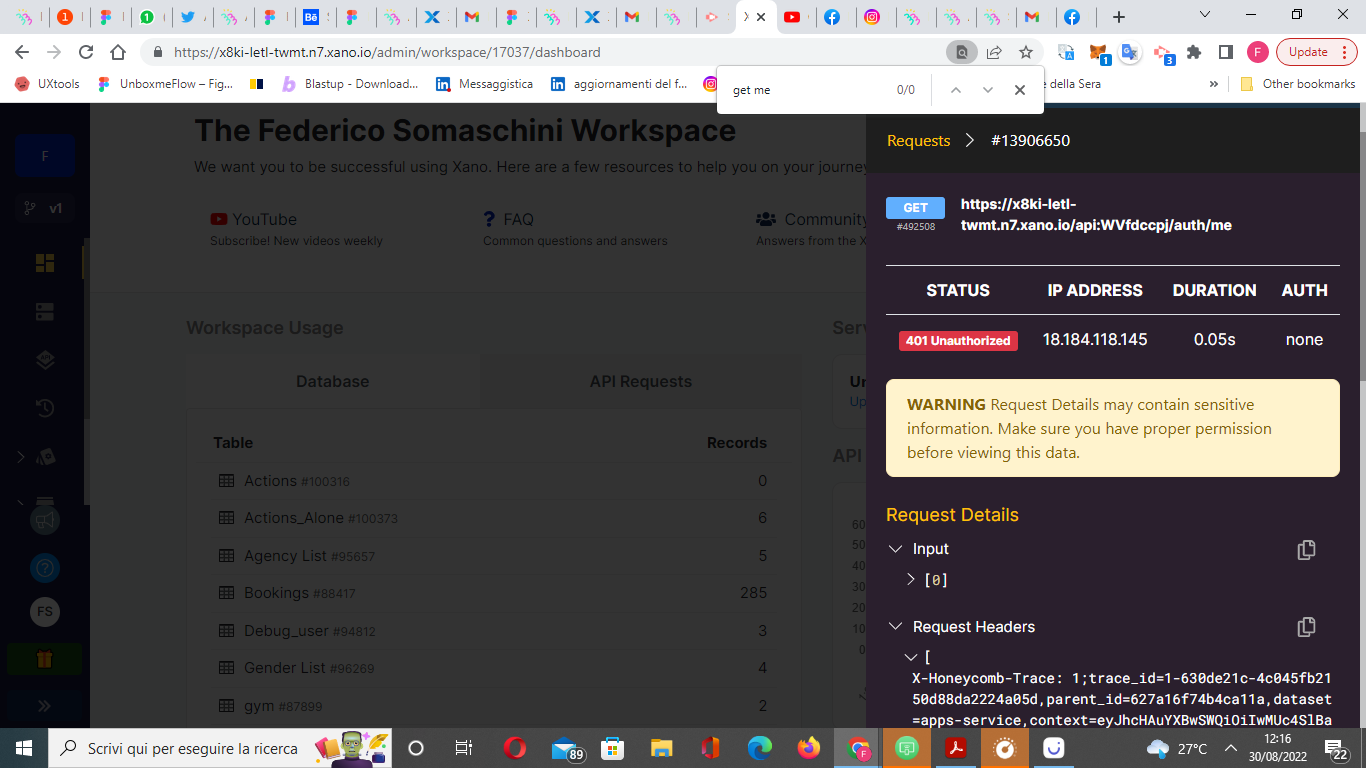1366x768 pixels.
Task: Close the find-in-page bar
Action: coord(1020,90)
